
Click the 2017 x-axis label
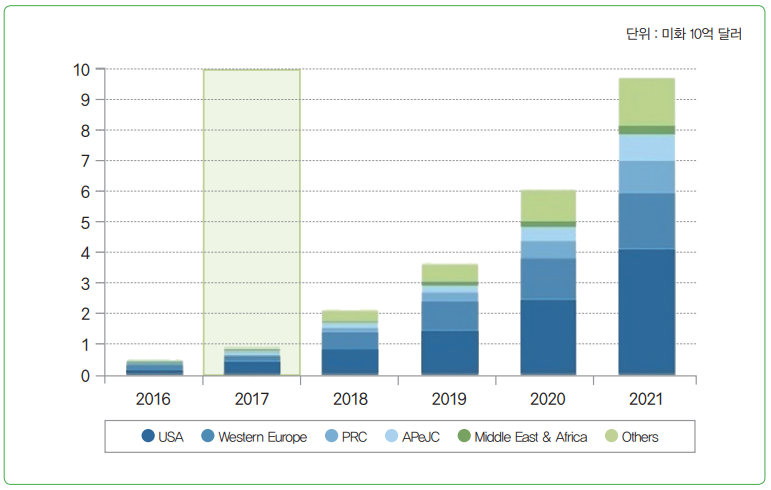click(x=252, y=399)
